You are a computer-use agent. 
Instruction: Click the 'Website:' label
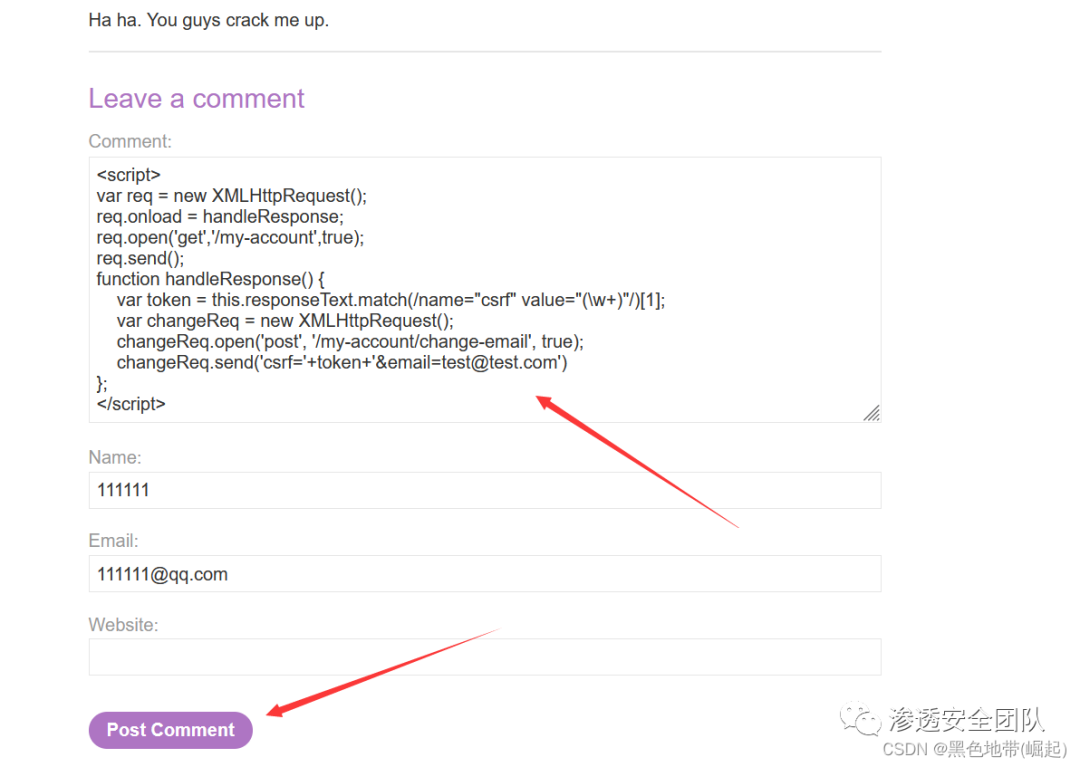coord(123,624)
